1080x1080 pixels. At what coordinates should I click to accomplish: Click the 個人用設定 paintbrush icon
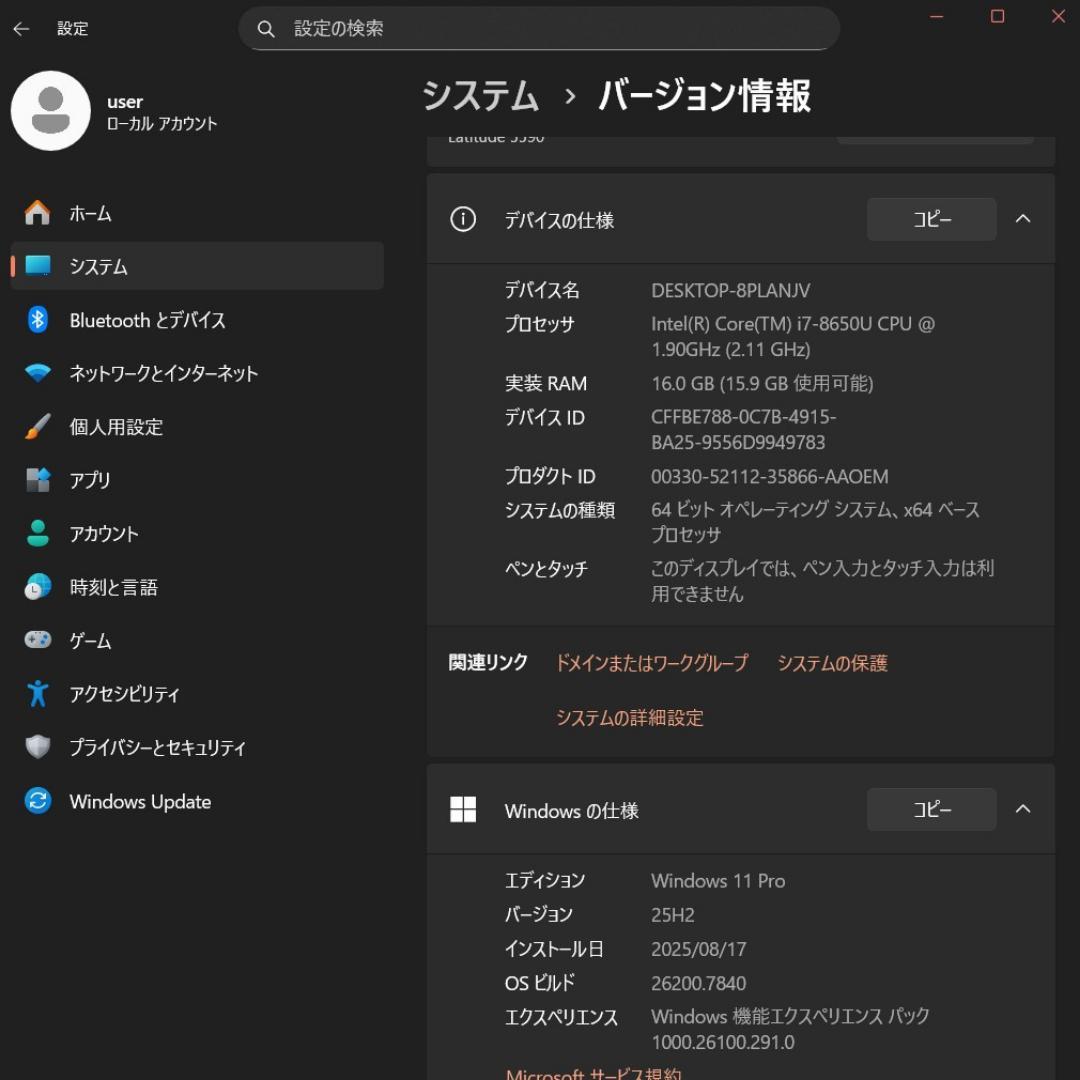(x=37, y=426)
